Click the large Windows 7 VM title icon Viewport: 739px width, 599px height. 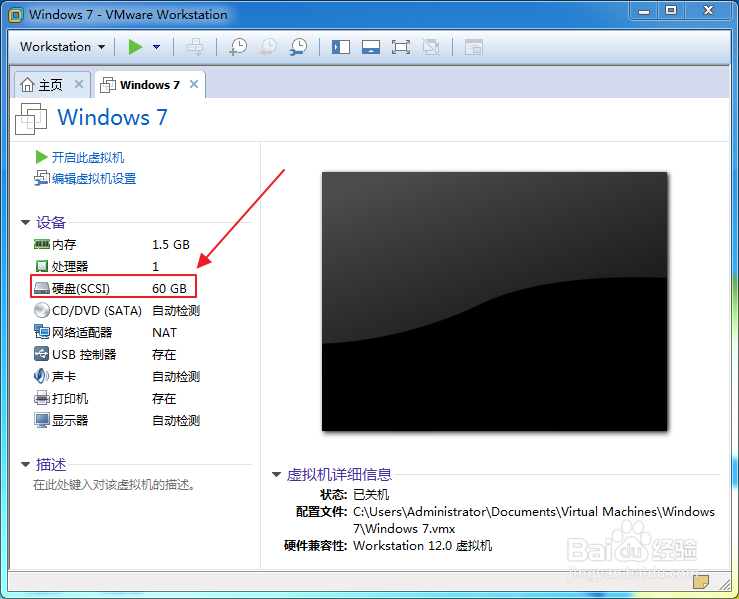pos(31,119)
